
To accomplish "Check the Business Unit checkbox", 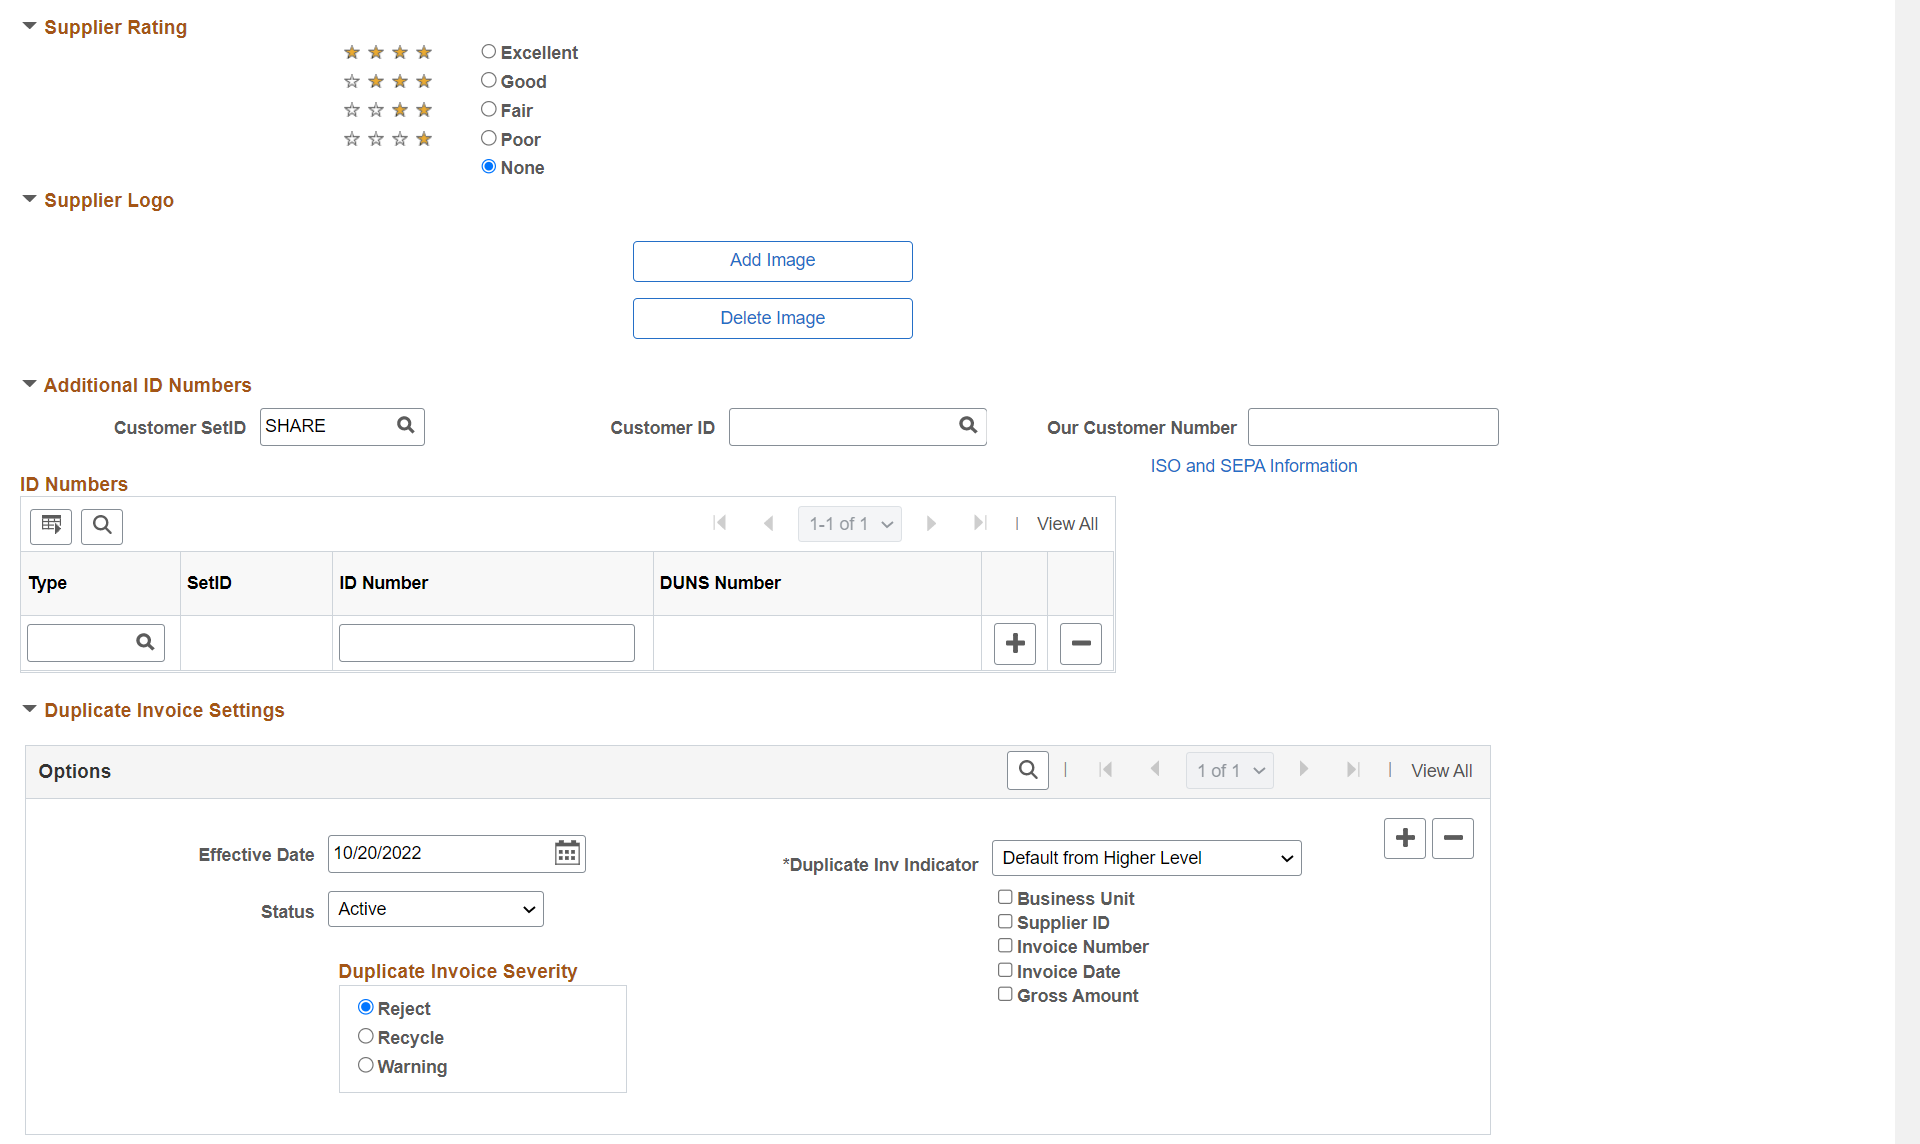I will tap(1005, 897).
